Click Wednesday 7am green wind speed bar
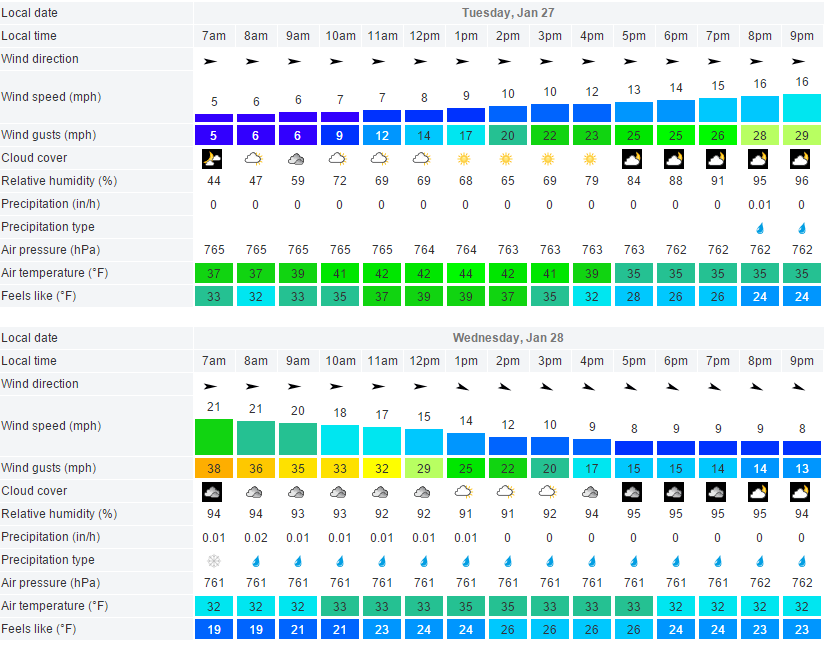 pyautogui.click(x=213, y=437)
